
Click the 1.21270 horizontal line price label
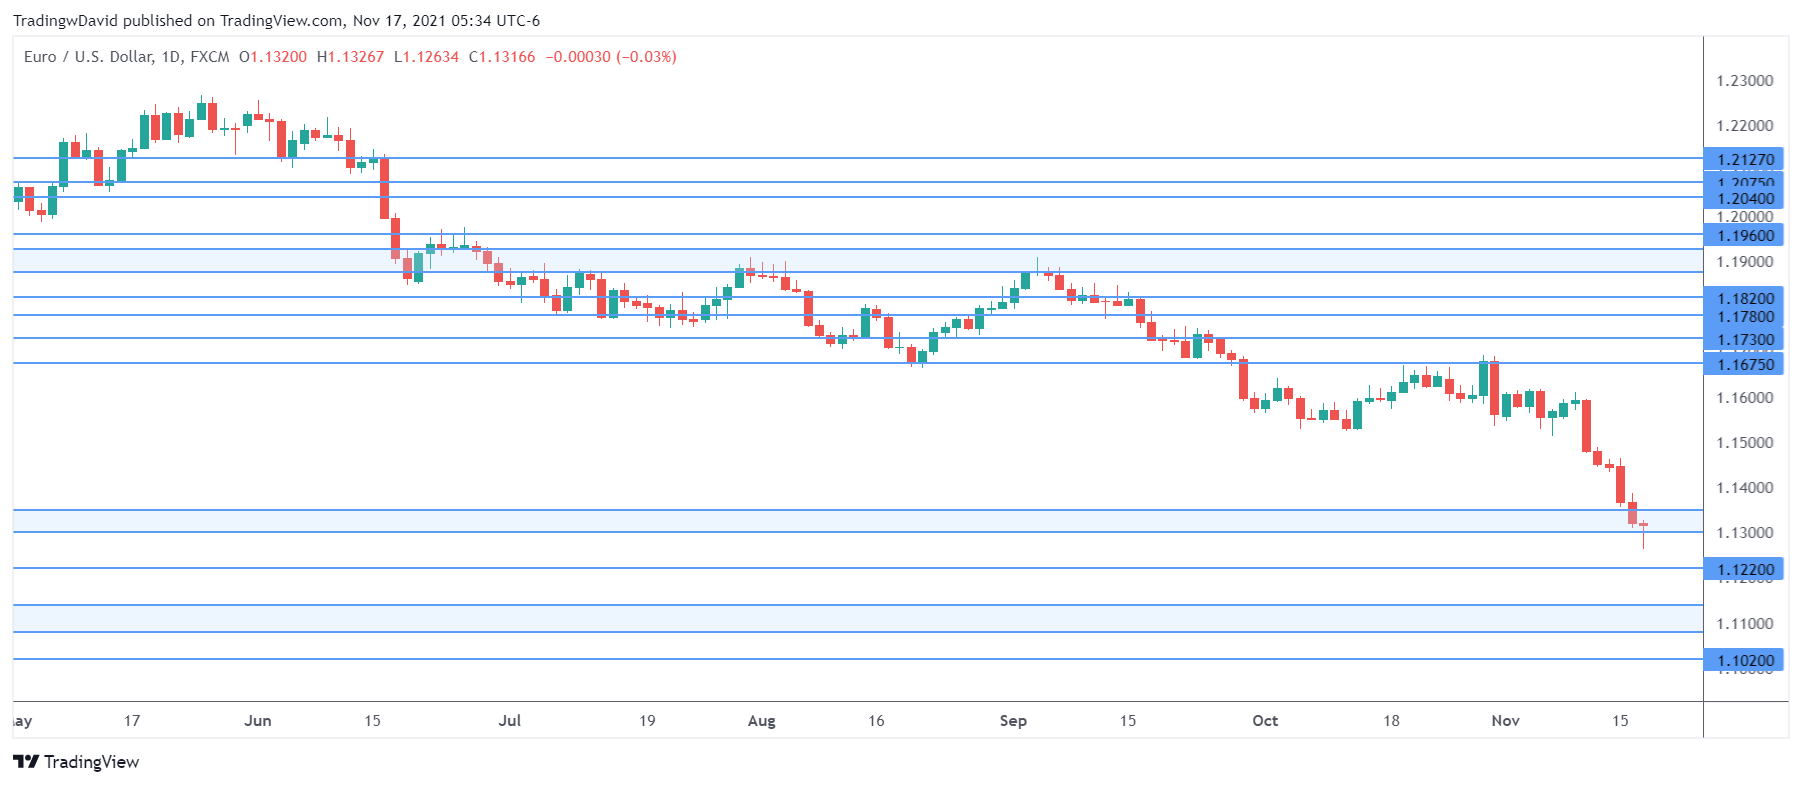(x=1745, y=160)
